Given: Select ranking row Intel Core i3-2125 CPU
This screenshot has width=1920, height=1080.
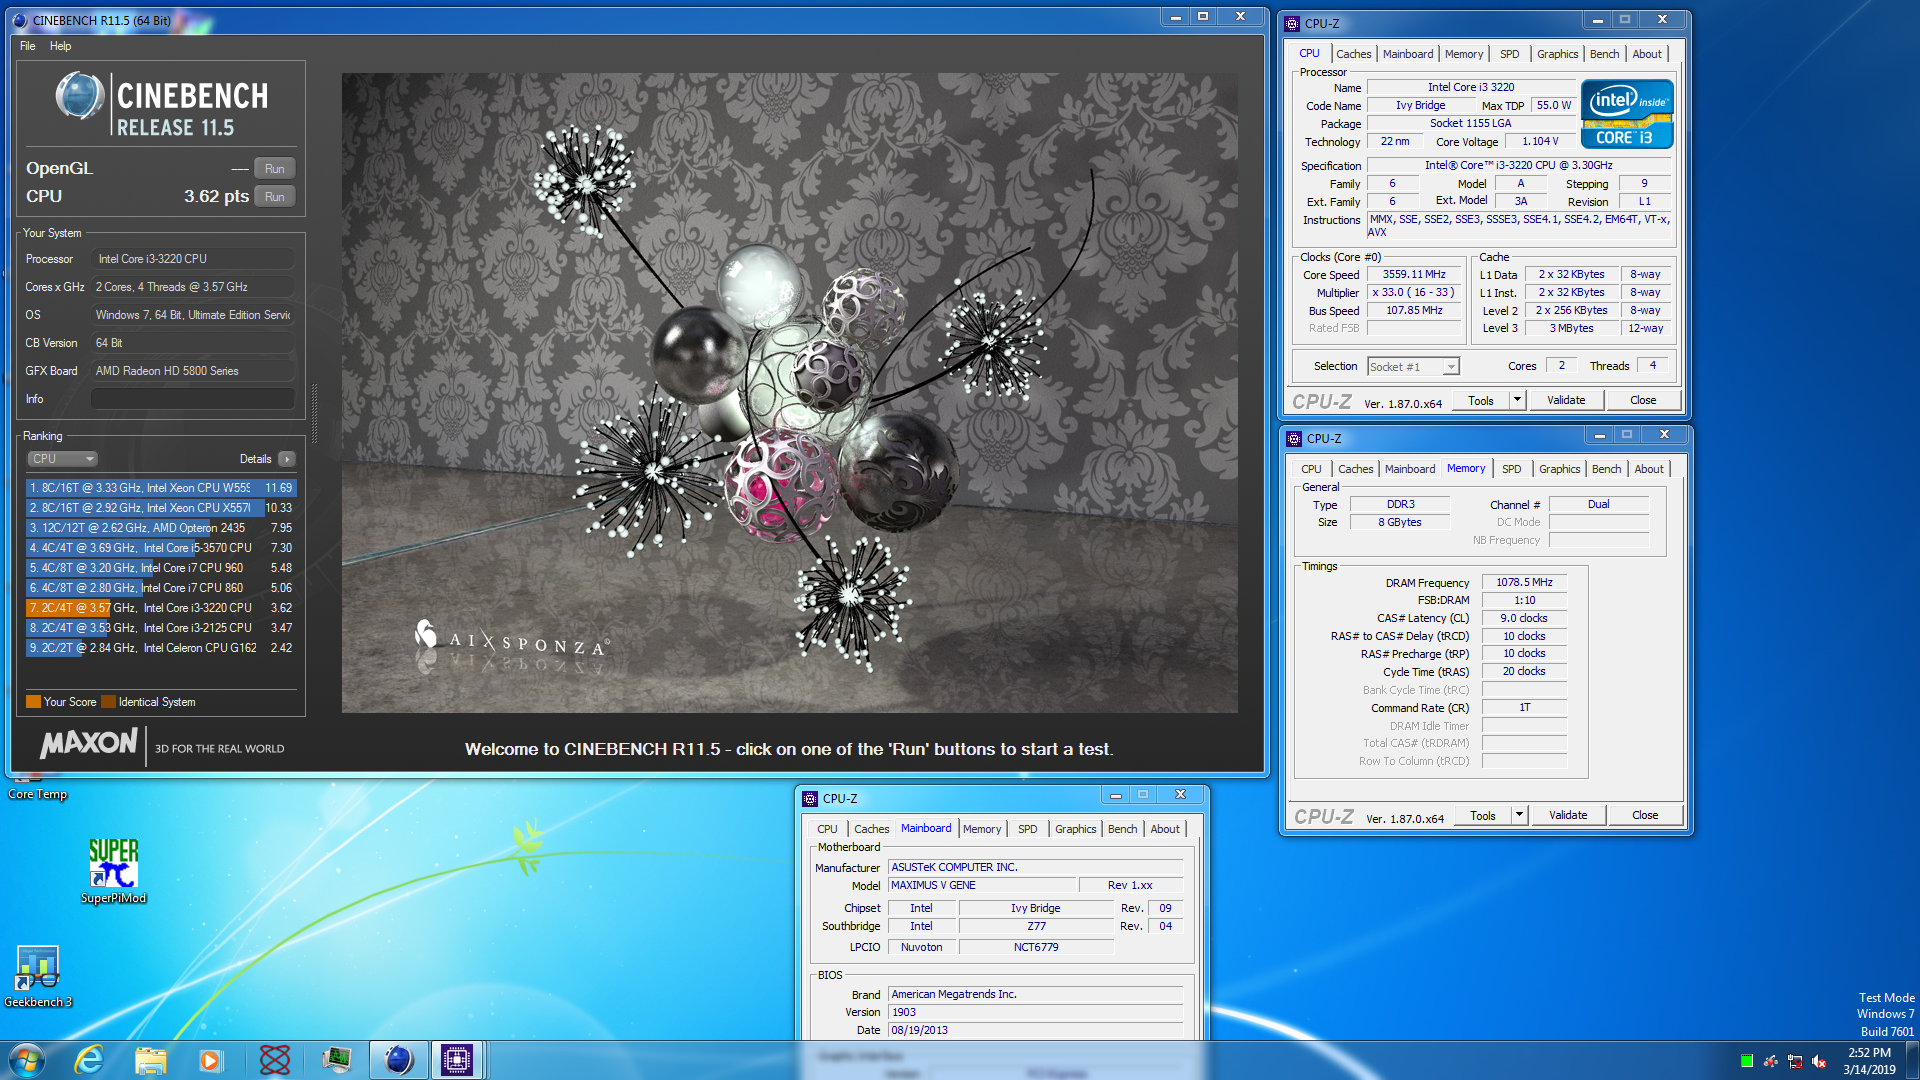Looking at the screenshot, I should pos(160,628).
